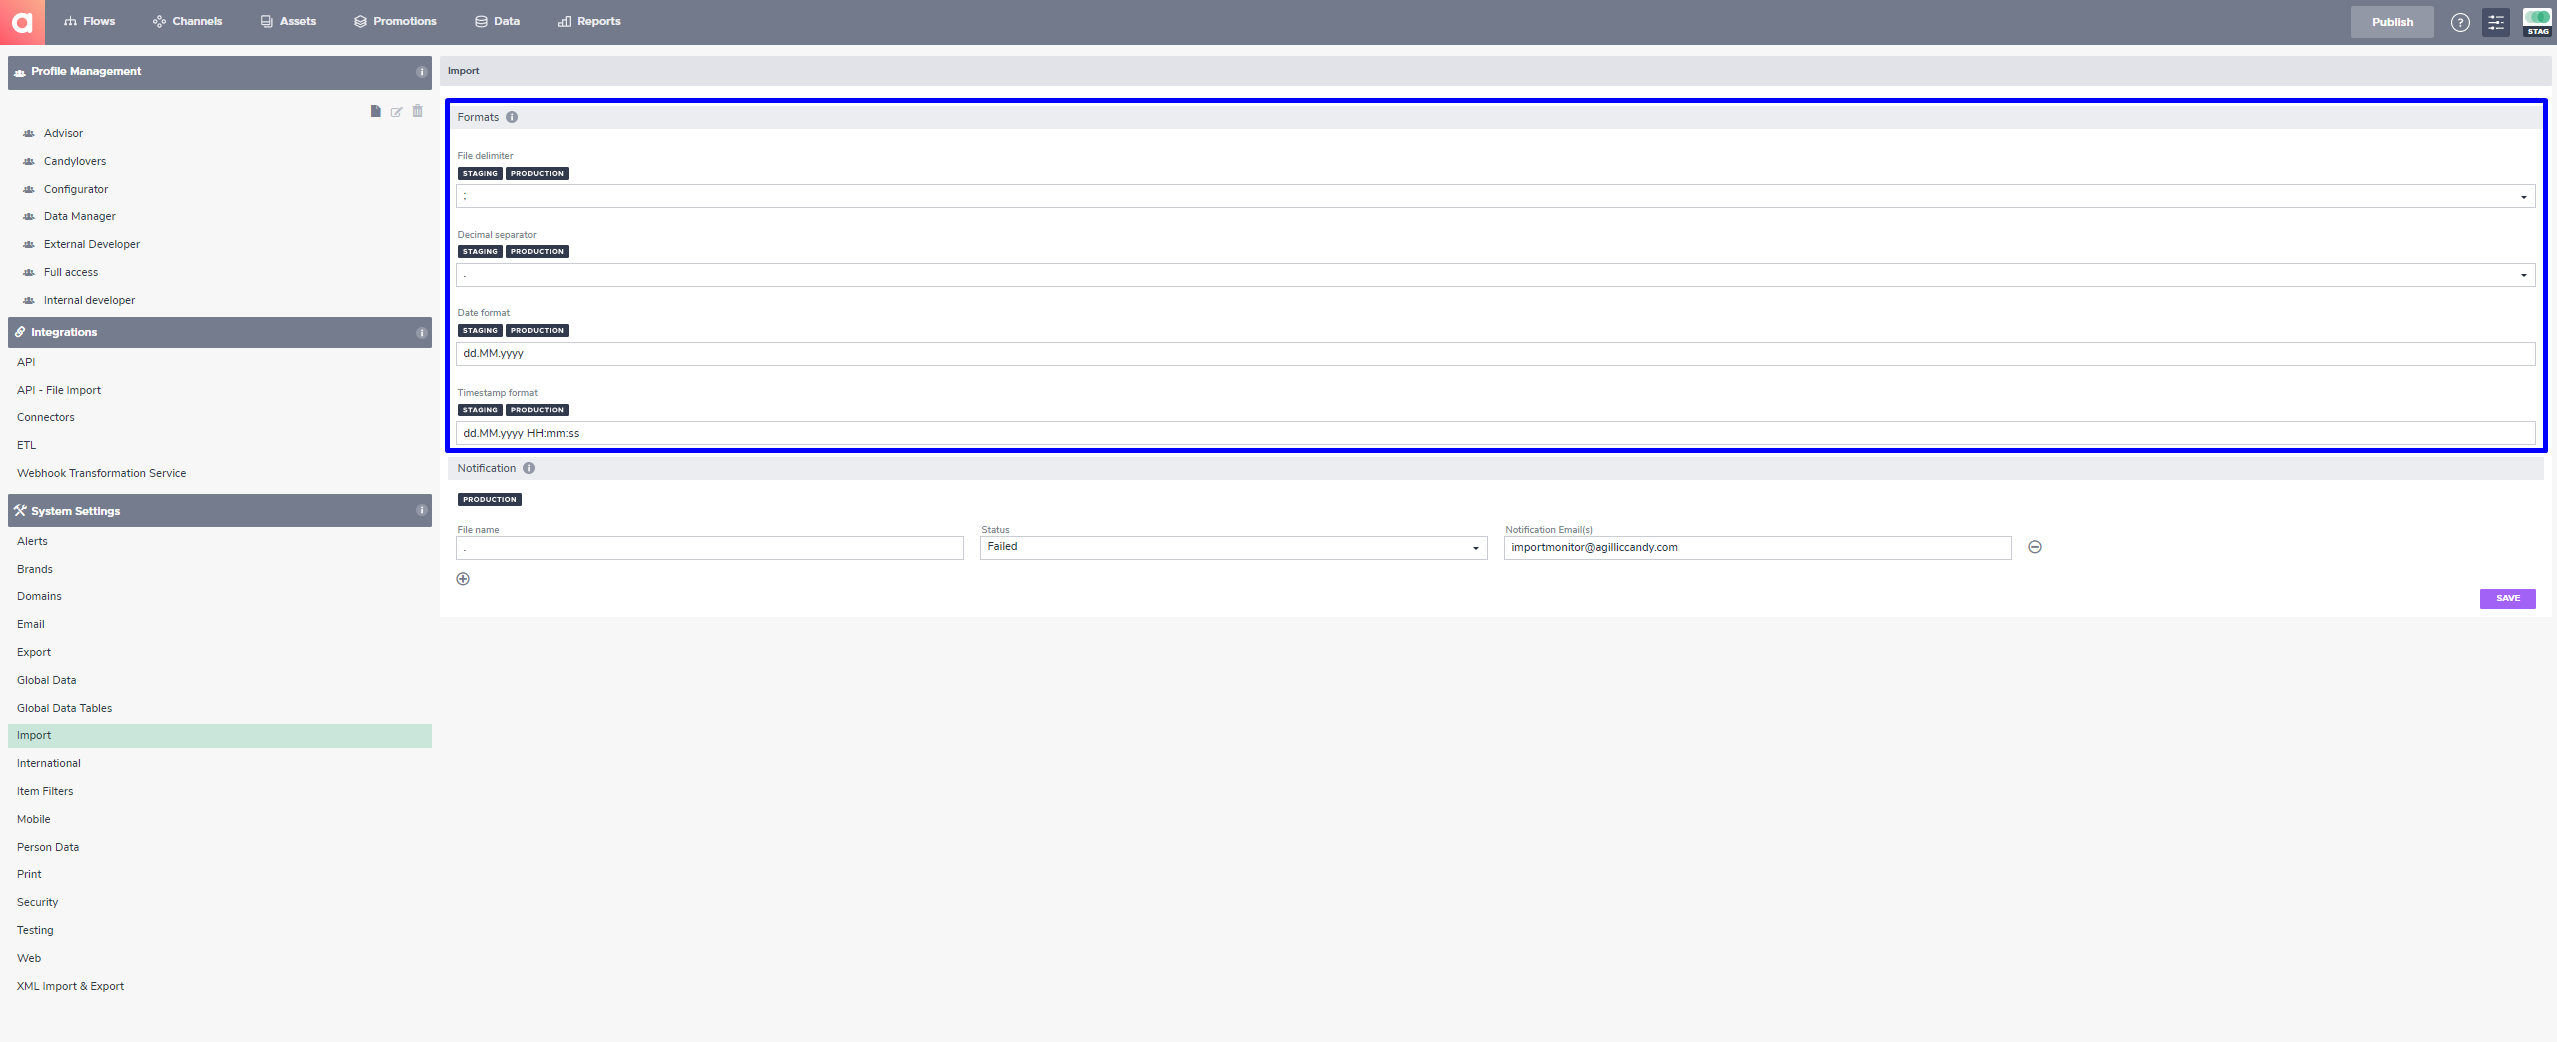This screenshot has height=1042, width=2557.
Task: Open the Export settings
Action: [34, 652]
